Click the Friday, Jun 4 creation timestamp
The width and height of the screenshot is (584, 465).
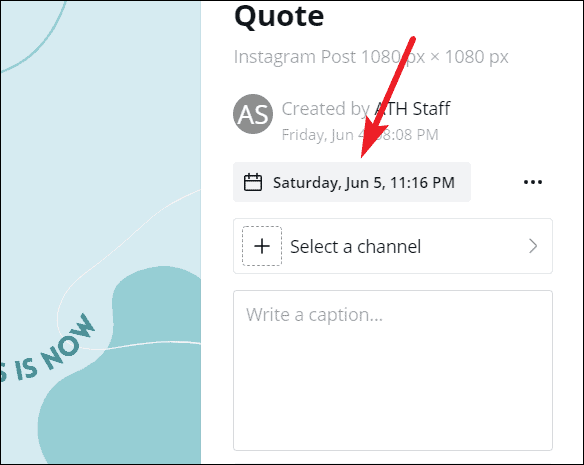(x=360, y=135)
